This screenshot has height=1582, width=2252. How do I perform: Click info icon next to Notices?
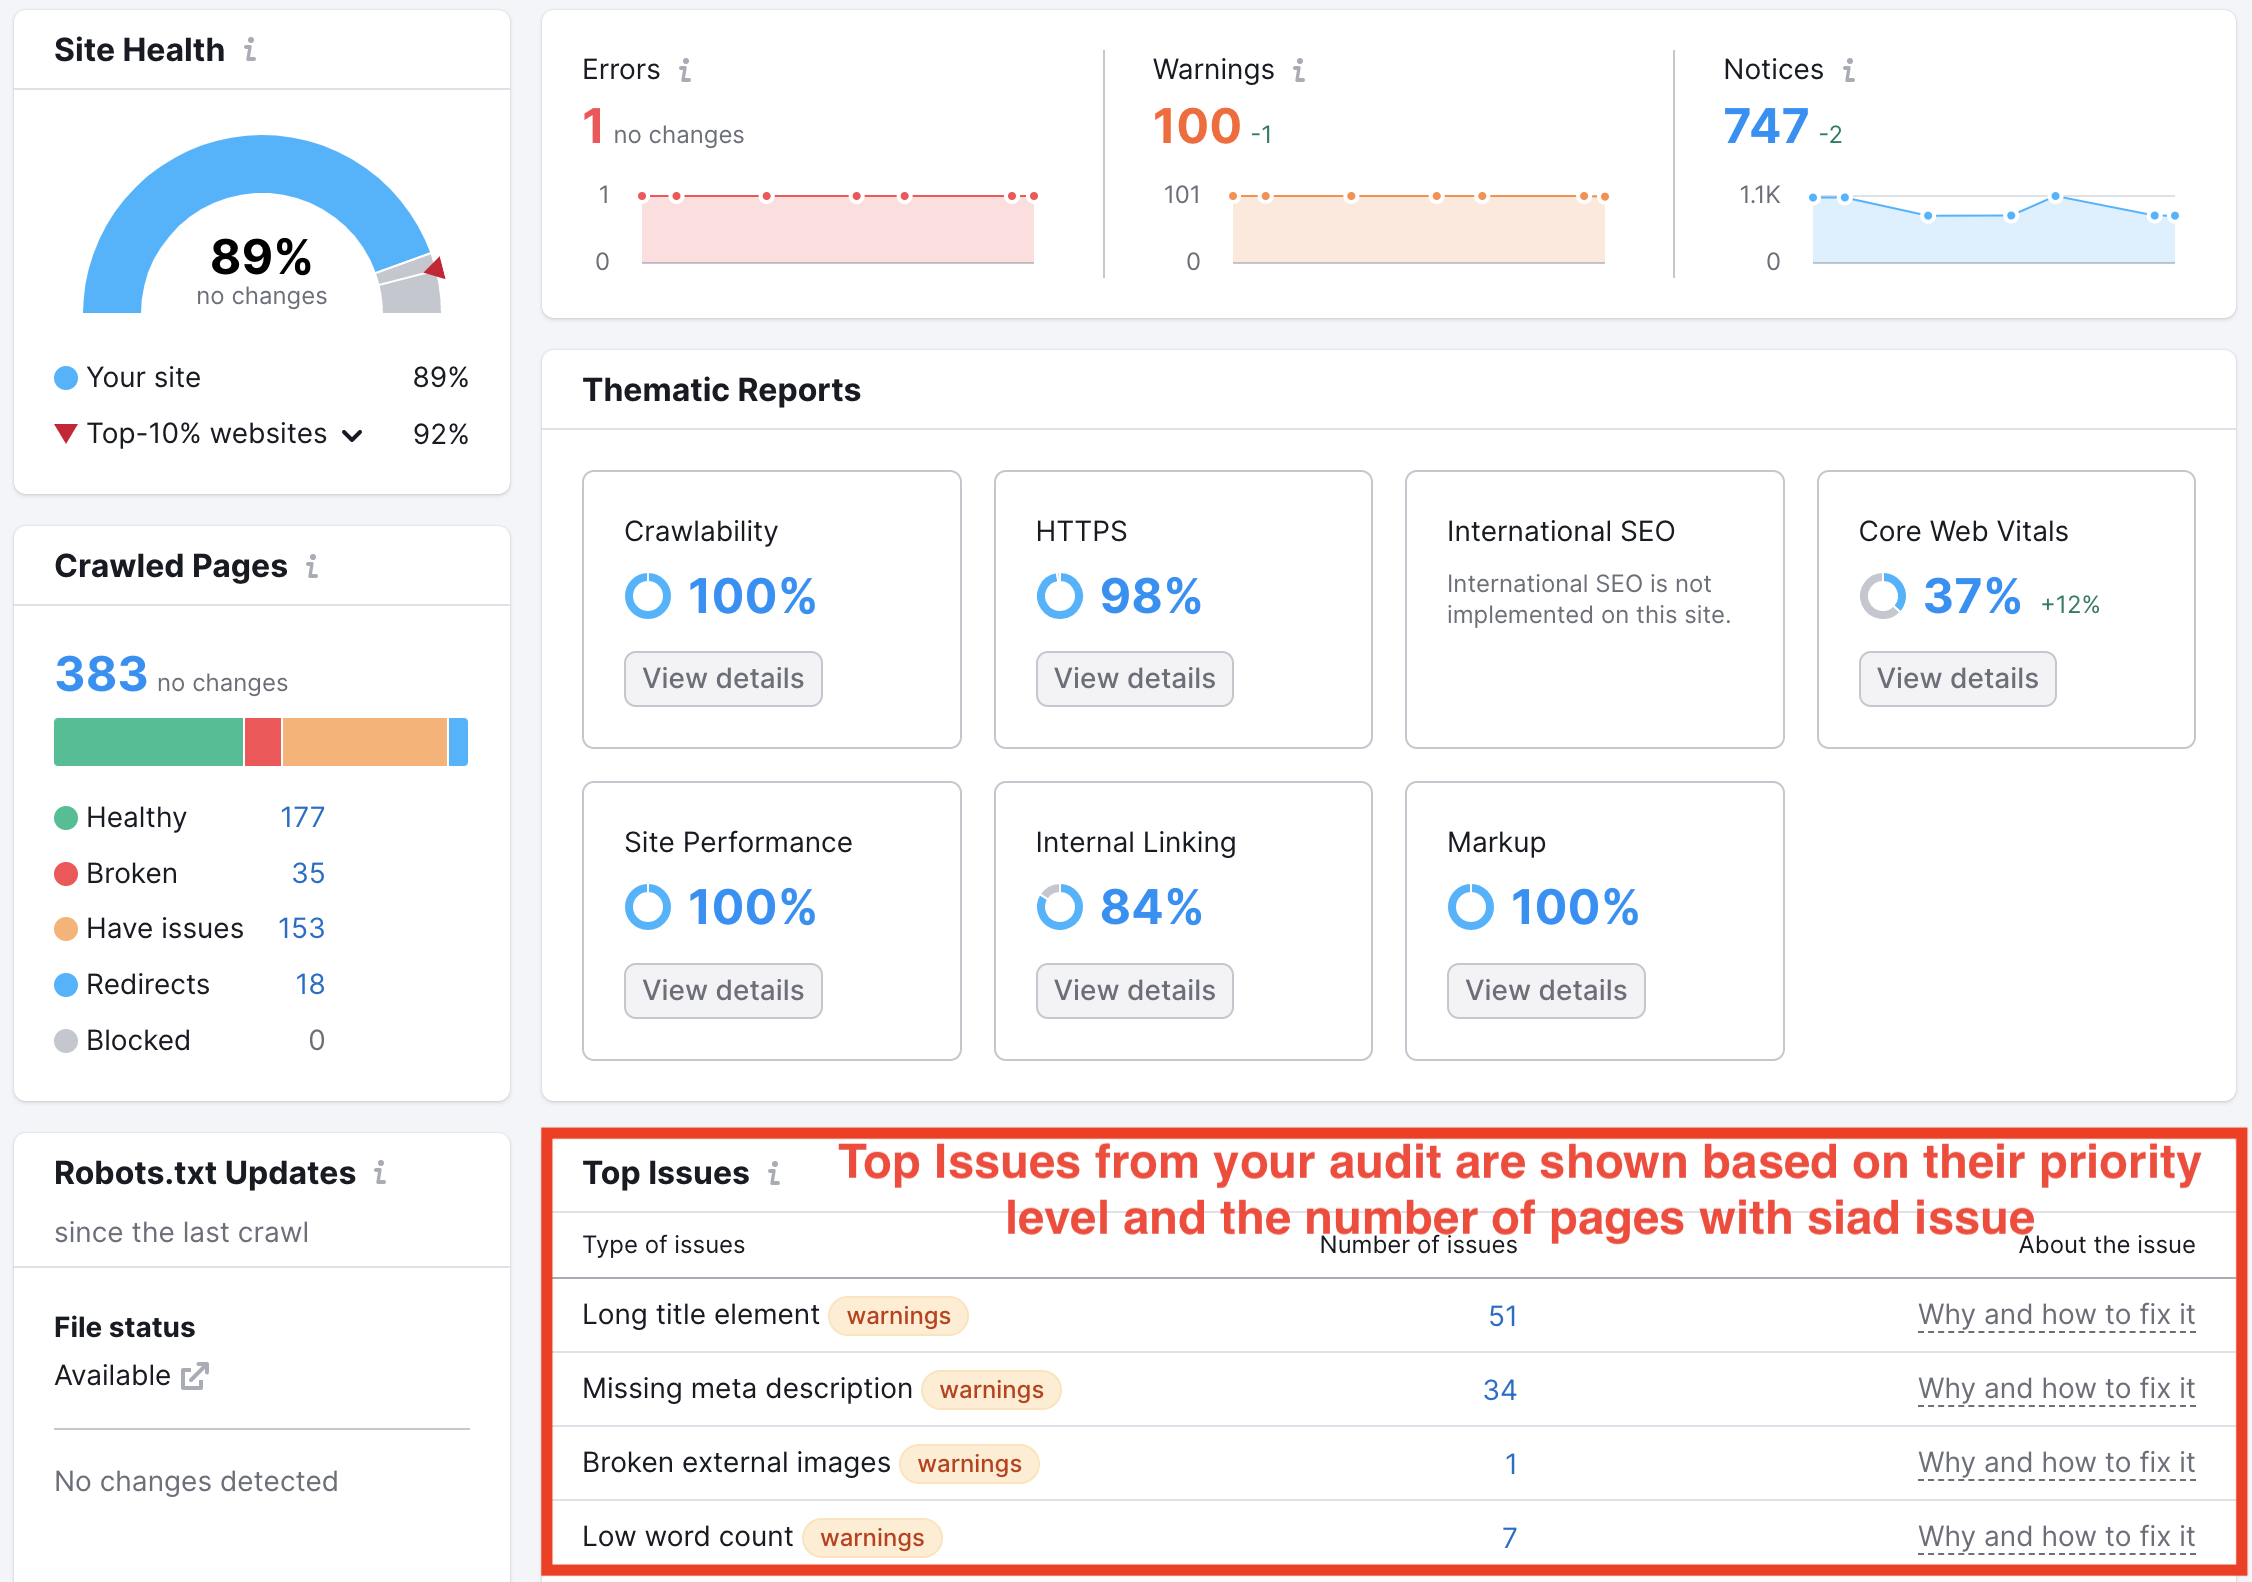point(1849,70)
